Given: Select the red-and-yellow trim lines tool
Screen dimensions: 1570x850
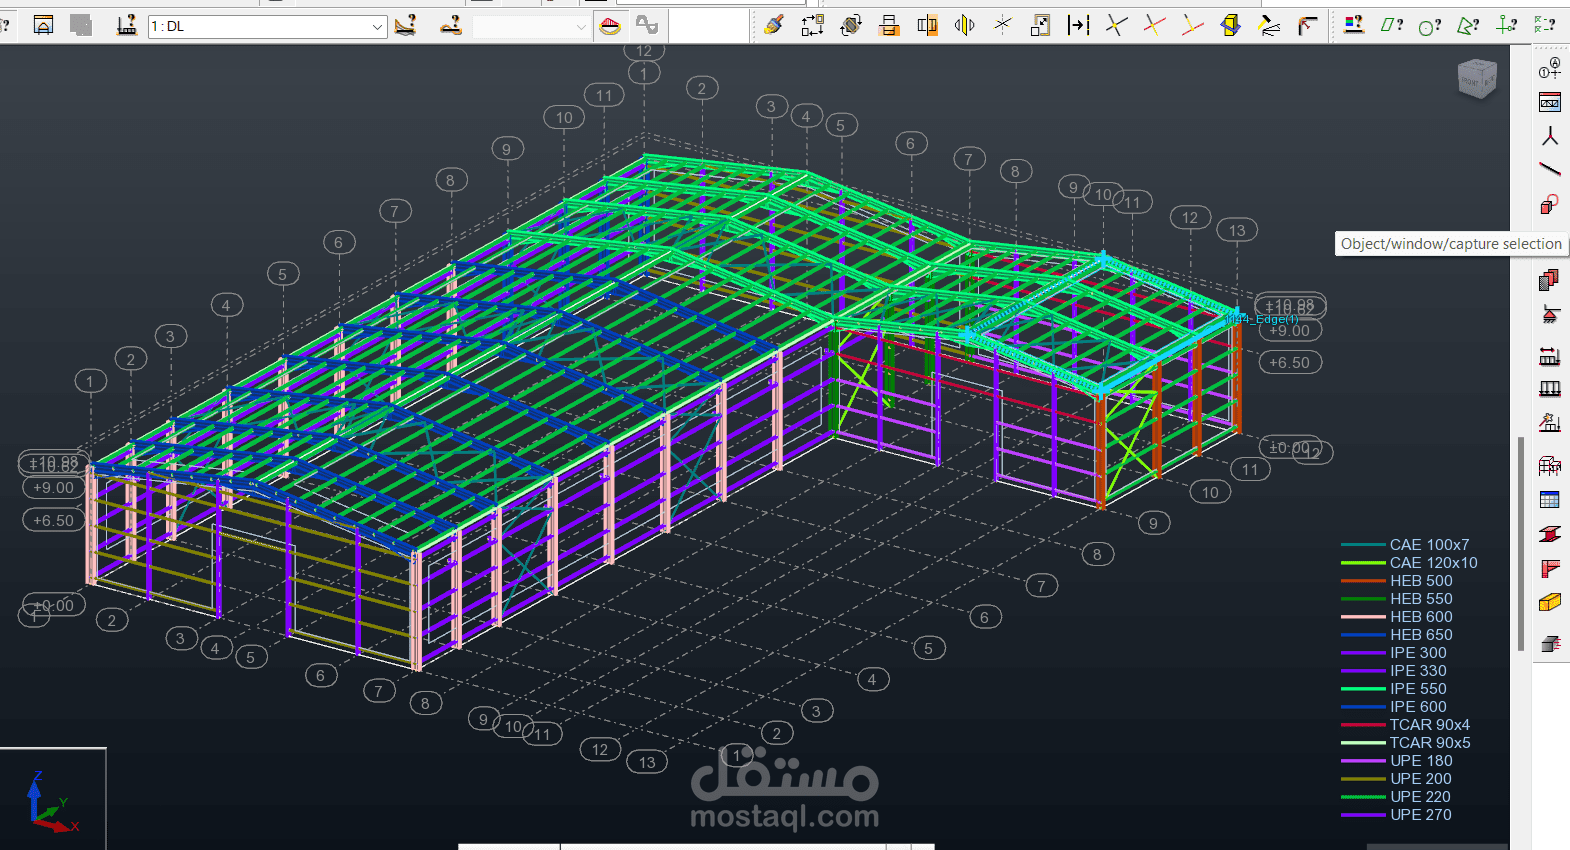Looking at the screenshot, I should click(x=1154, y=25).
